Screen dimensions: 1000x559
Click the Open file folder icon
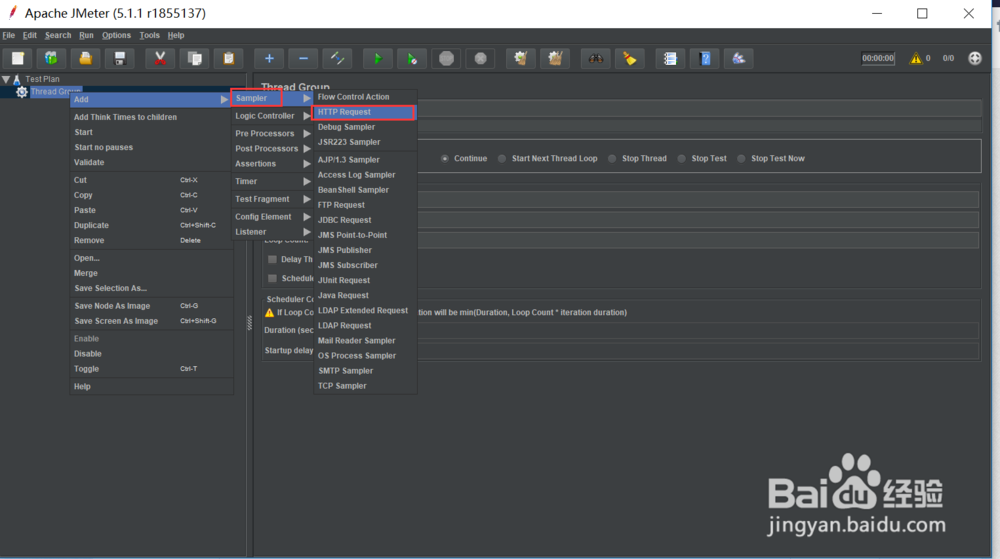[x=85, y=59]
